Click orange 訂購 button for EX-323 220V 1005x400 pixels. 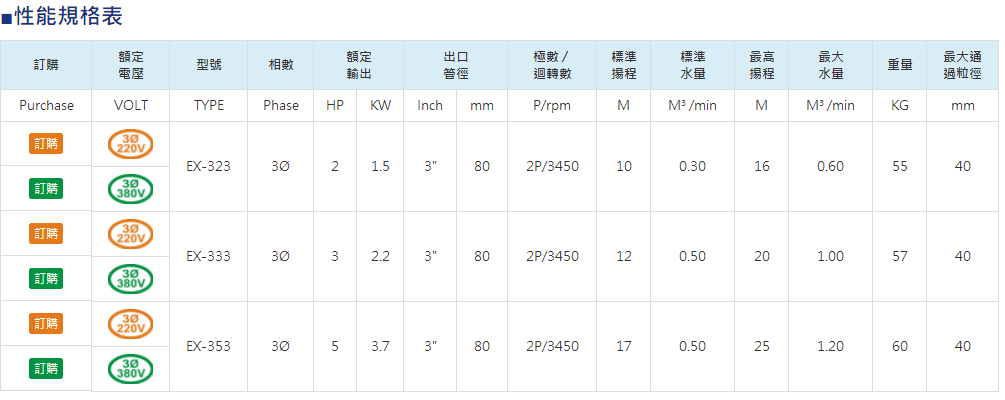[46, 144]
